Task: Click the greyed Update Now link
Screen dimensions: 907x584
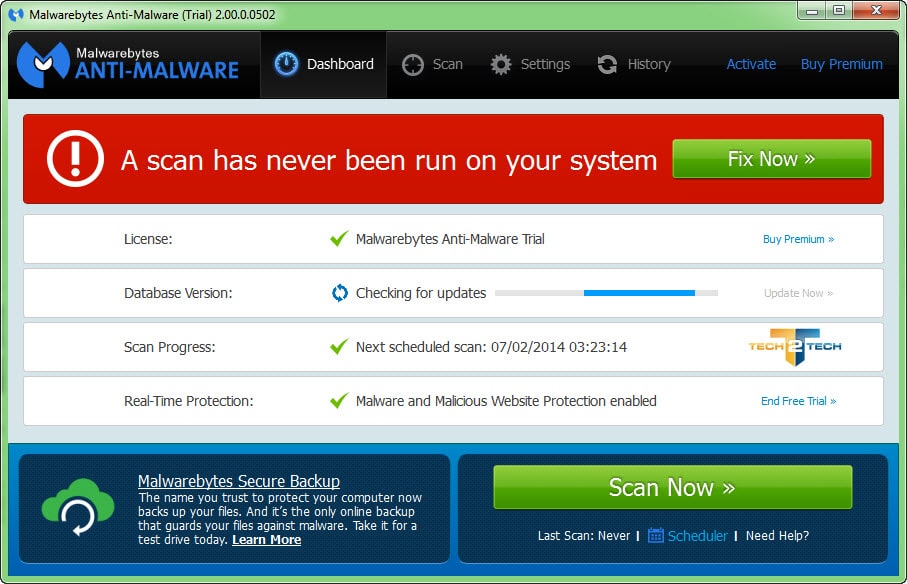Action: pyautogui.click(x=798, y=293)
